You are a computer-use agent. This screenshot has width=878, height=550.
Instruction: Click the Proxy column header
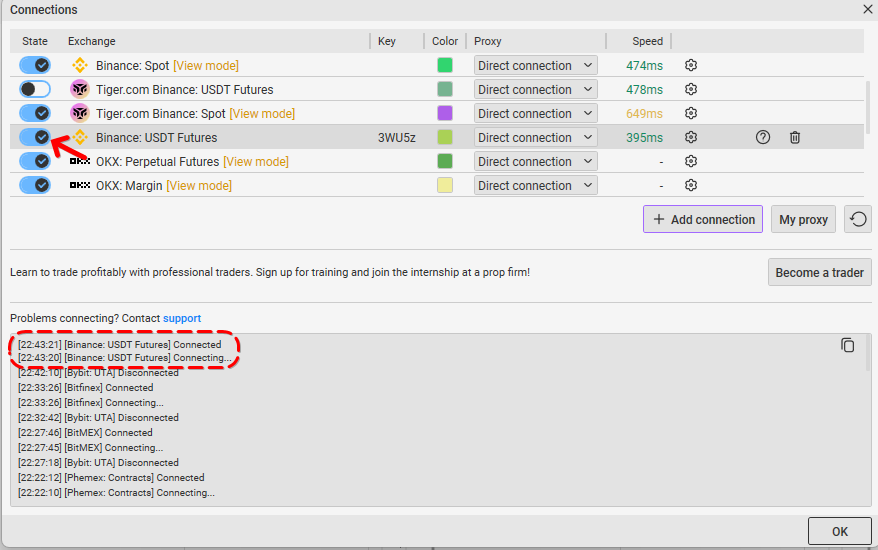tap(488, 41)
